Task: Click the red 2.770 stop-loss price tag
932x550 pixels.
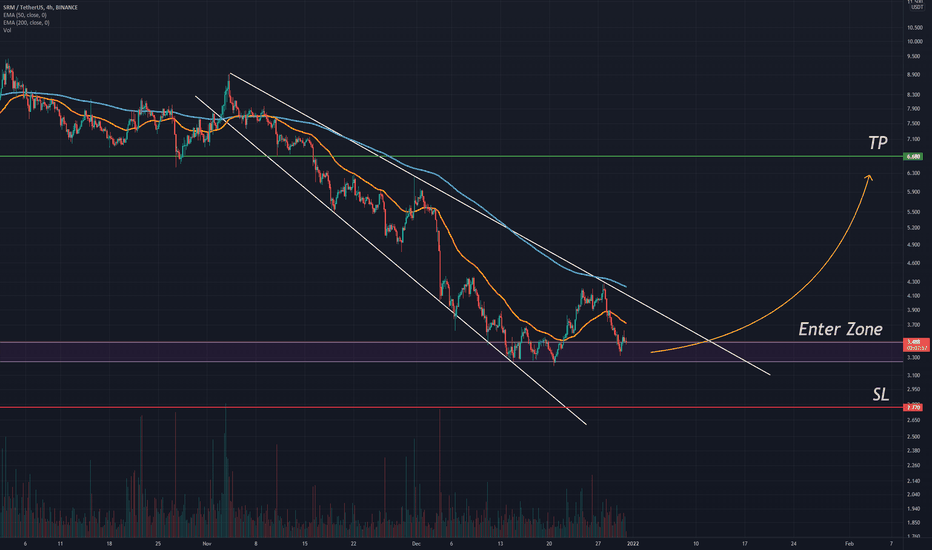Action: tap(913, 407)
